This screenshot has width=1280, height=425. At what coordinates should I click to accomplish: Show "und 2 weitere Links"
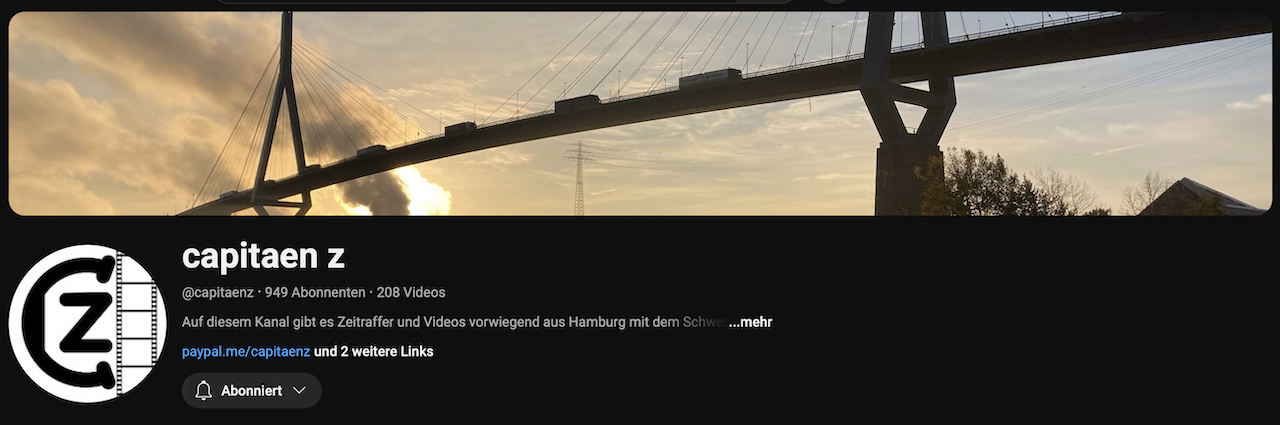click(x=374, y=352)
